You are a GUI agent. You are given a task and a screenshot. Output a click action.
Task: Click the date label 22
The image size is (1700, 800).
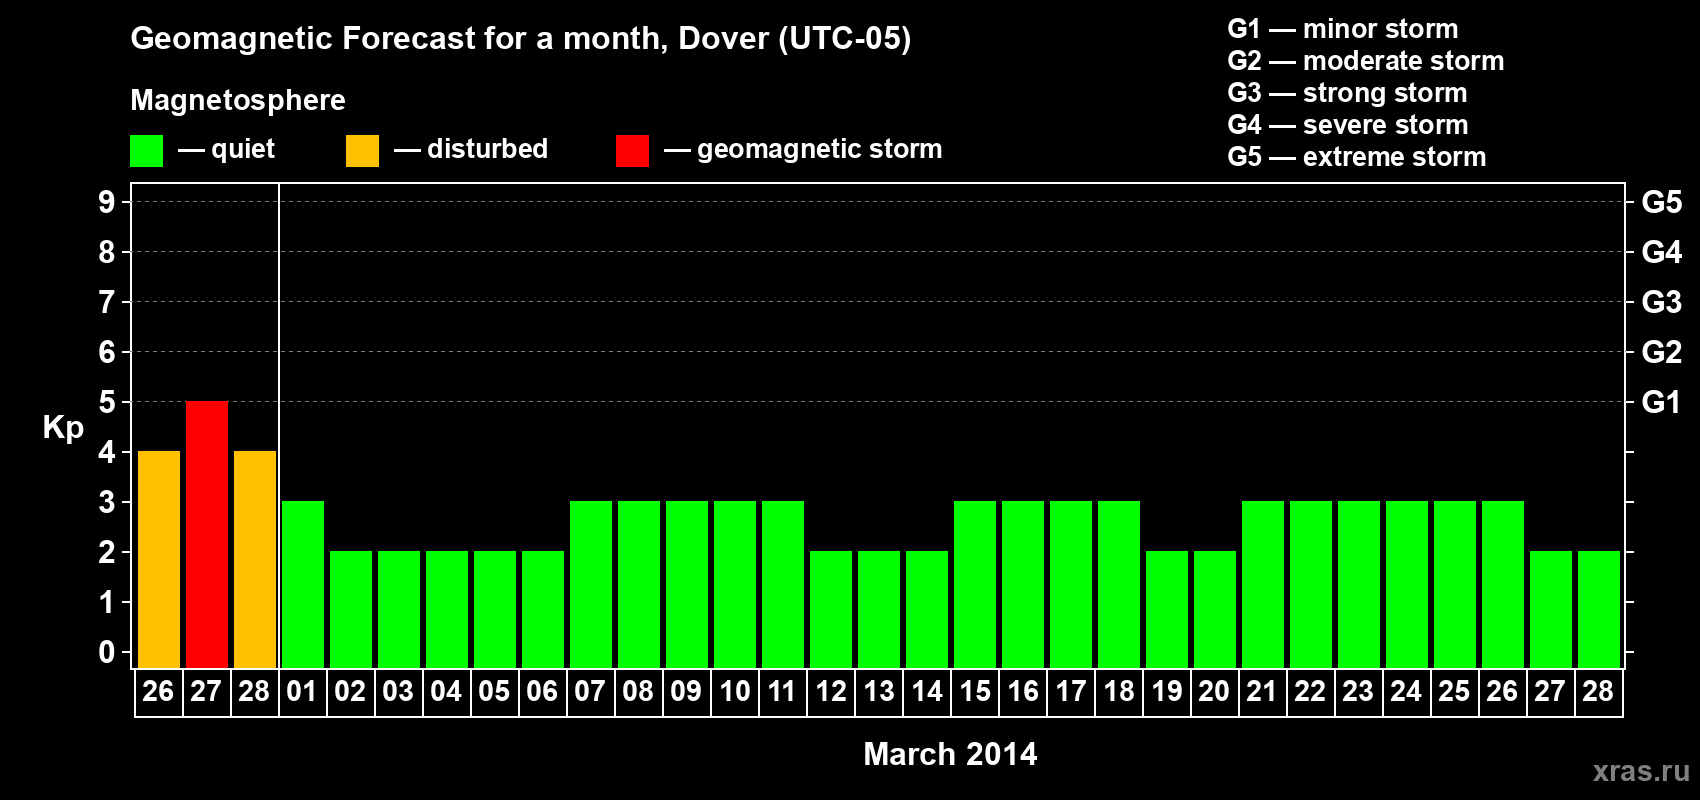pos(1310,692)
